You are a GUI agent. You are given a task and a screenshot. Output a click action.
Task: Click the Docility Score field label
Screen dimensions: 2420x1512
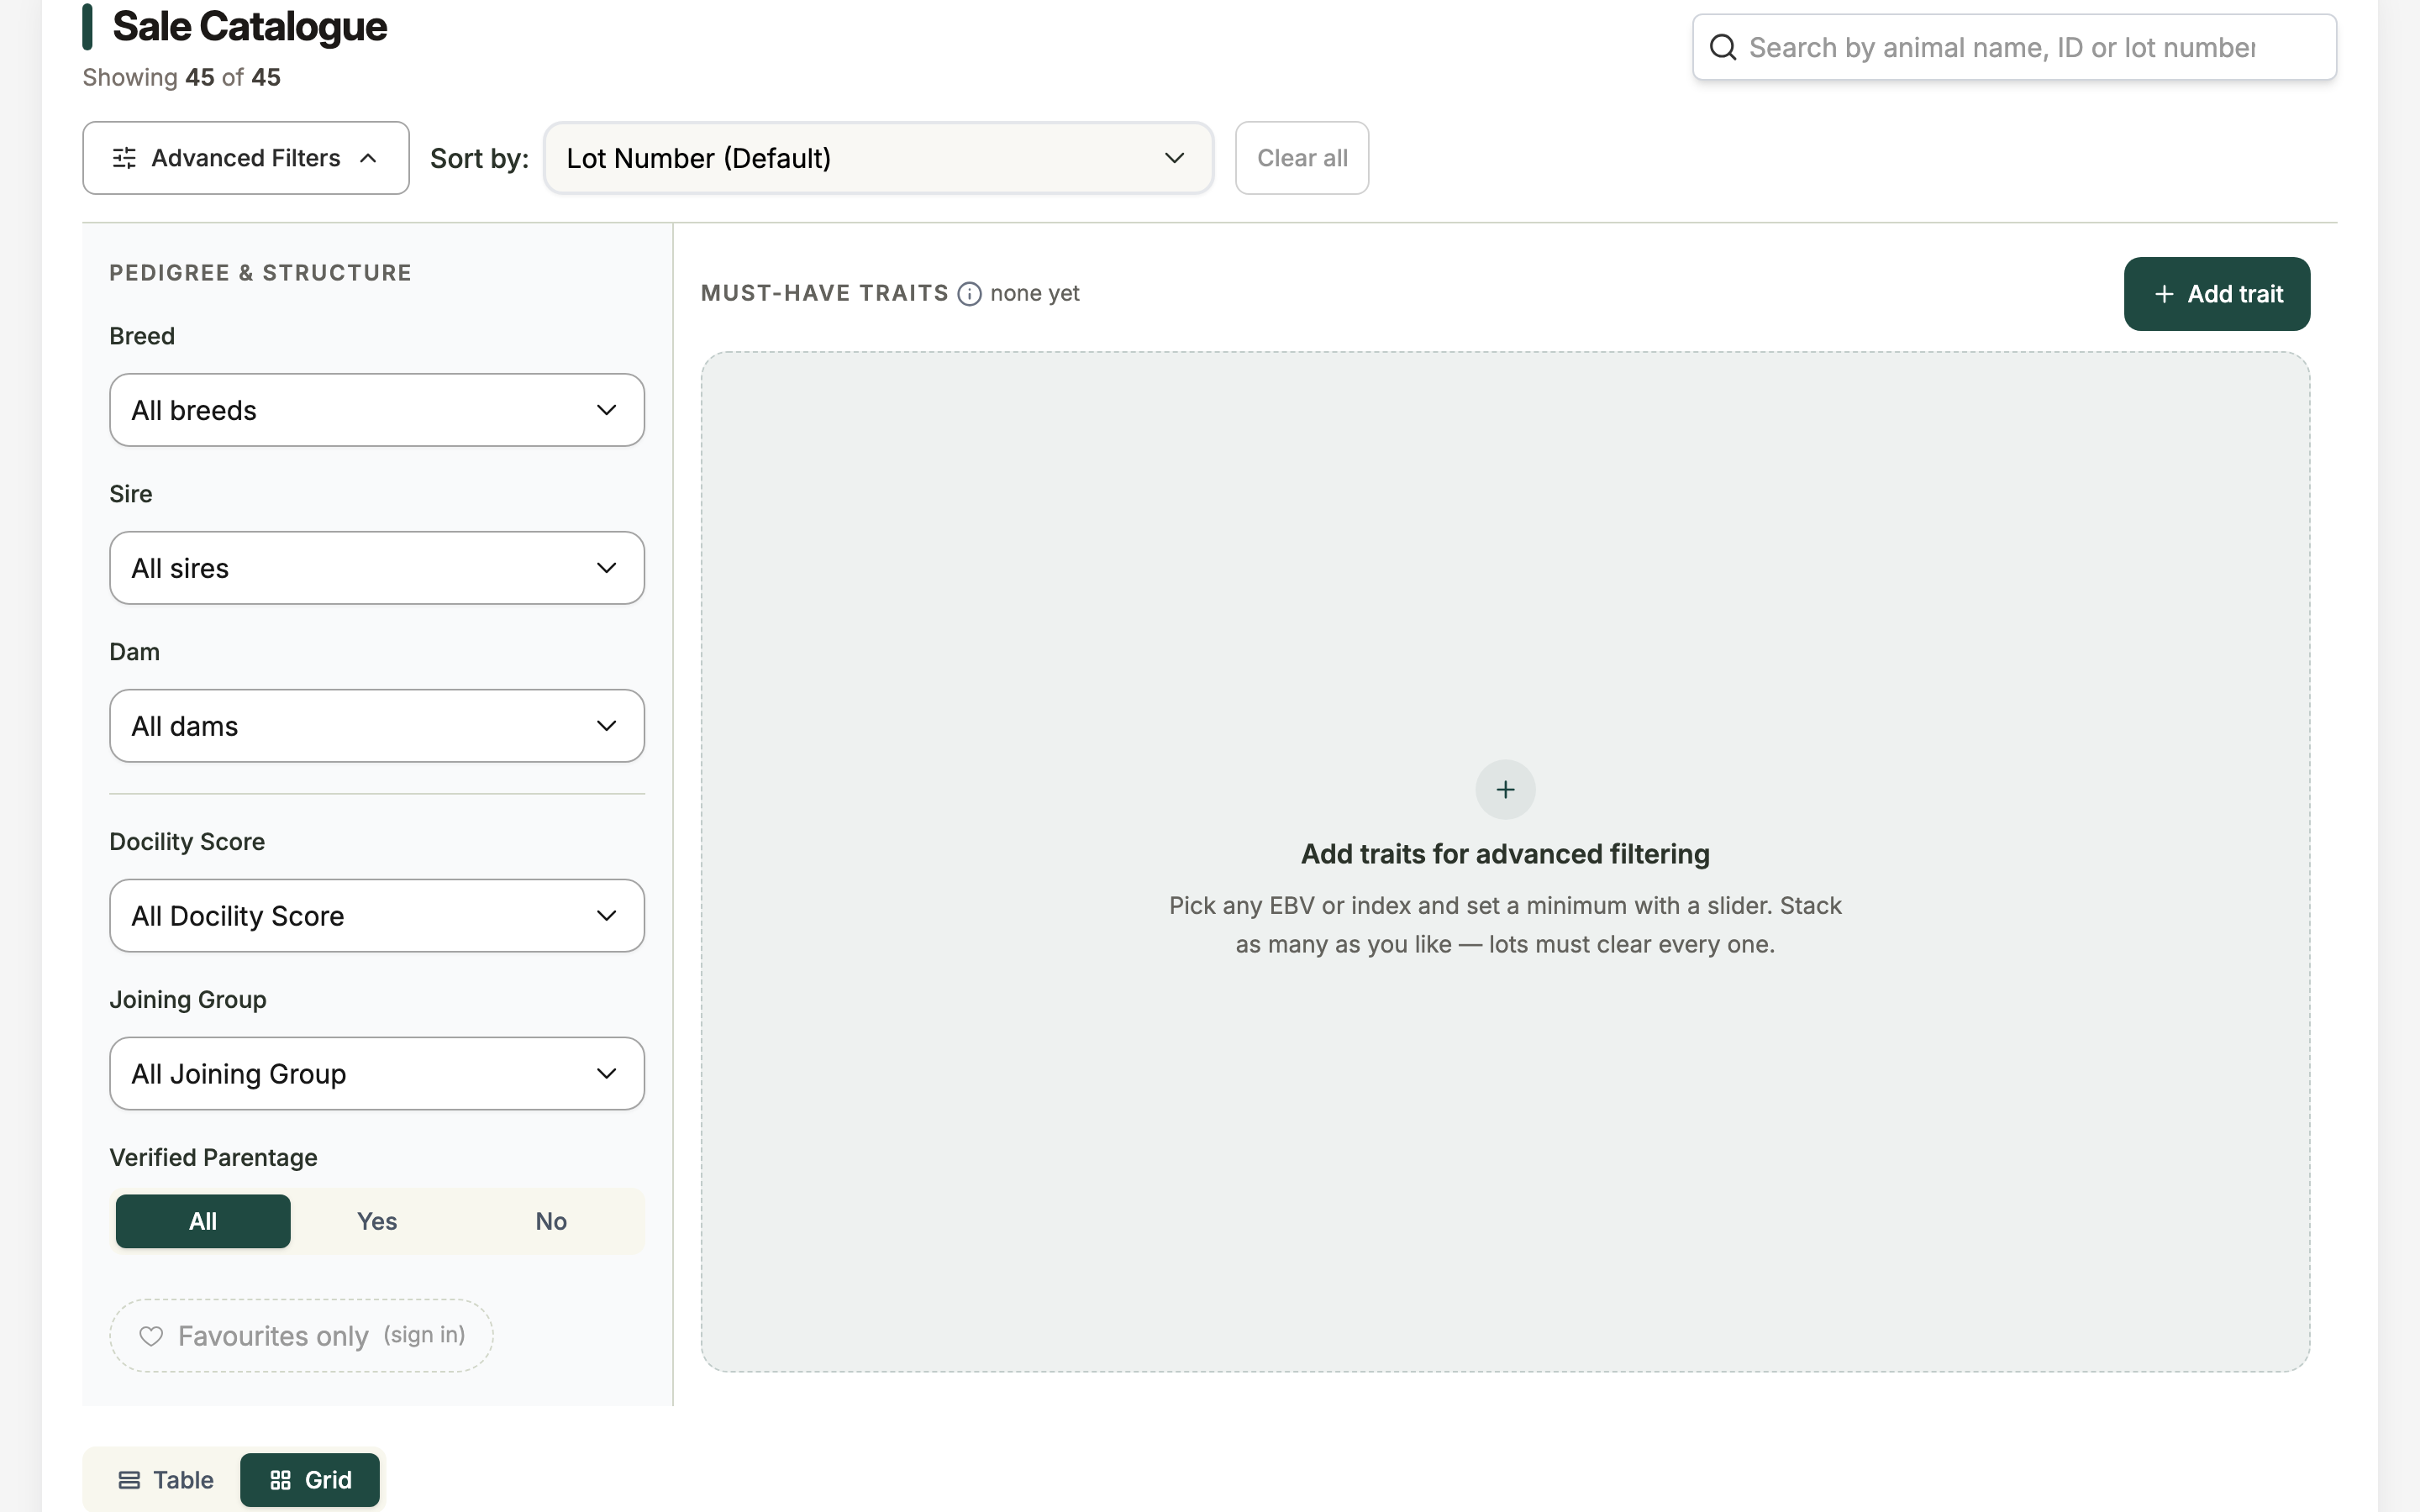point(187,842)
